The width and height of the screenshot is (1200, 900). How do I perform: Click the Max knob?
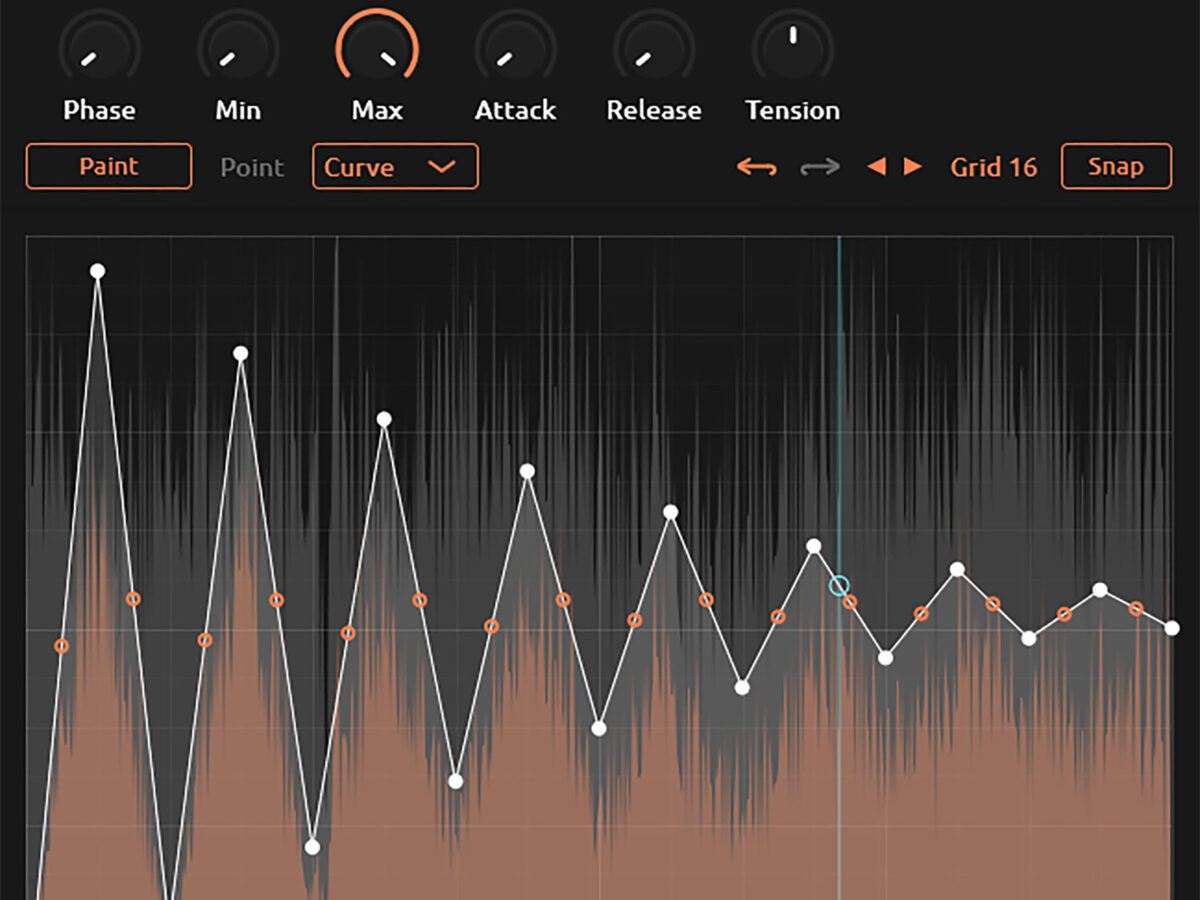click(x=377, y=48)
